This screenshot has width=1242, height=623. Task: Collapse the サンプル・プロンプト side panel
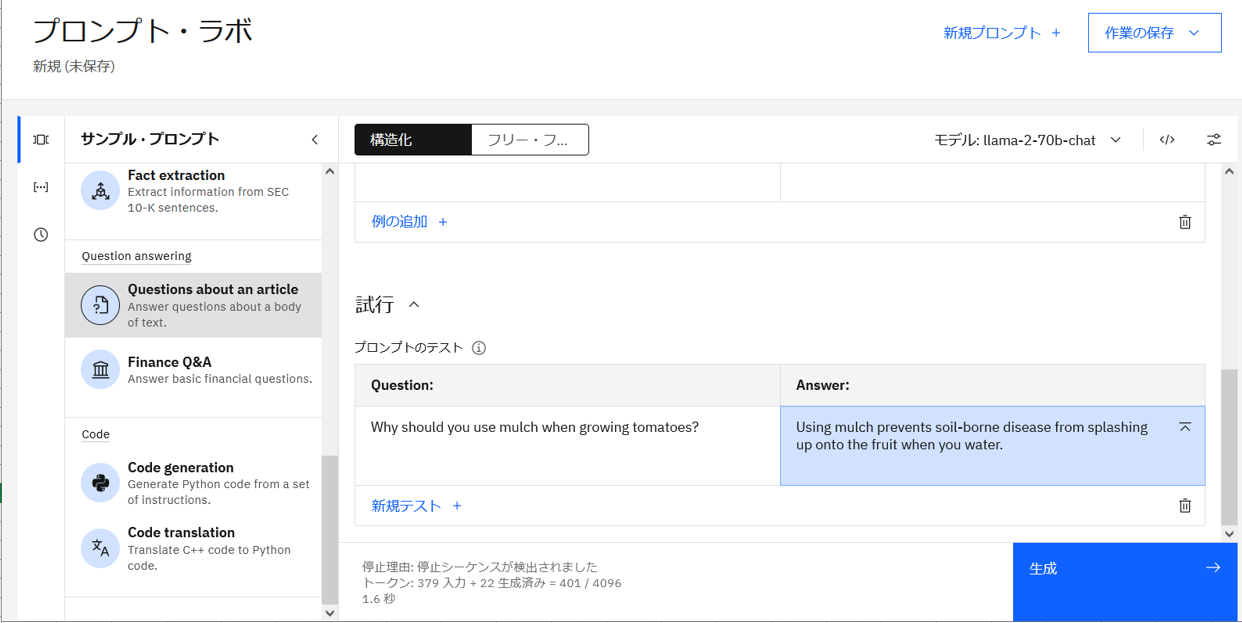pyautogui.click(x=315, y=140)
